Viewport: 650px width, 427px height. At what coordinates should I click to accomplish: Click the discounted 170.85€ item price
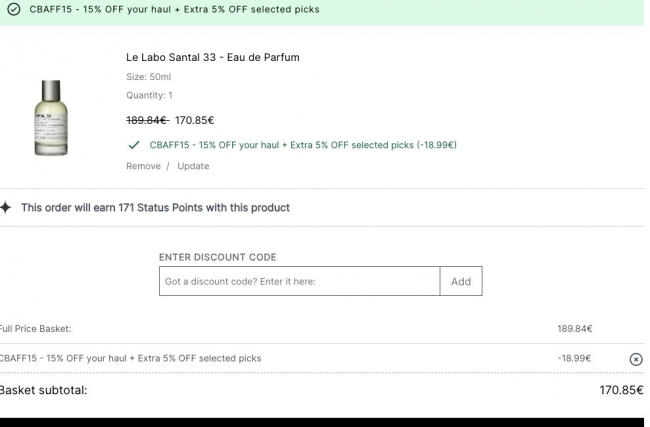click(x=194, y=120)
